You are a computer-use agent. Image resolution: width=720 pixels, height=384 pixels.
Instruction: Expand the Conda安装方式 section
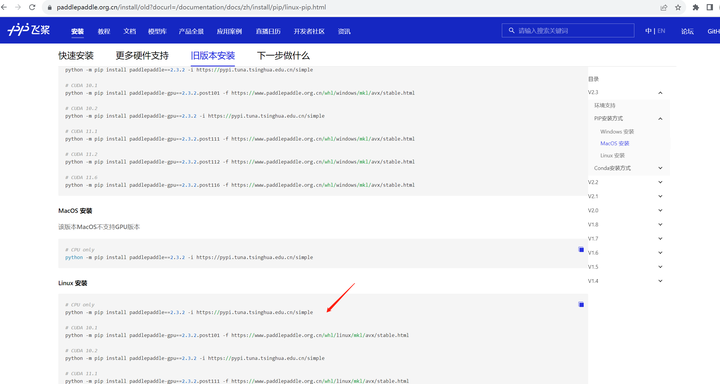click(660, 168)
